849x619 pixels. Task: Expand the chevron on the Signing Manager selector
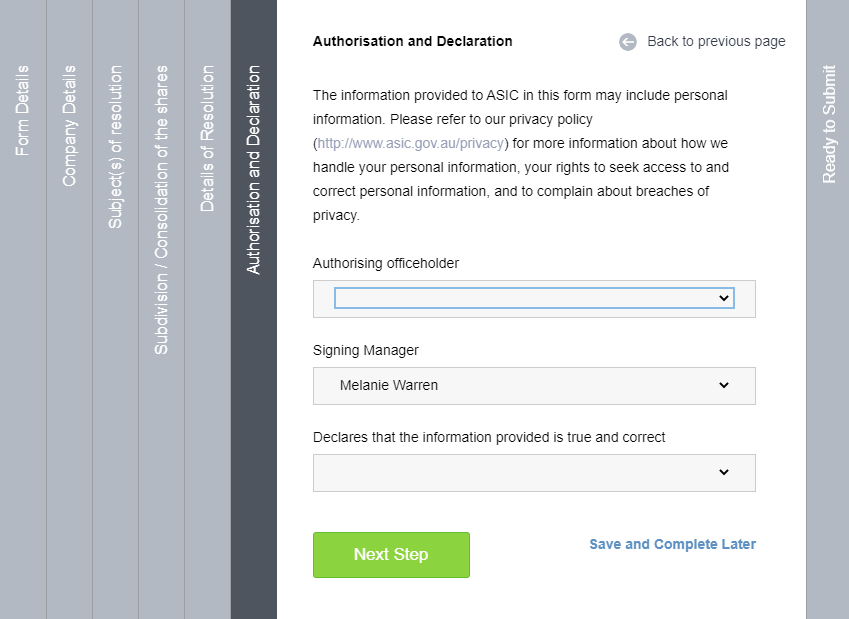[725, 385]
